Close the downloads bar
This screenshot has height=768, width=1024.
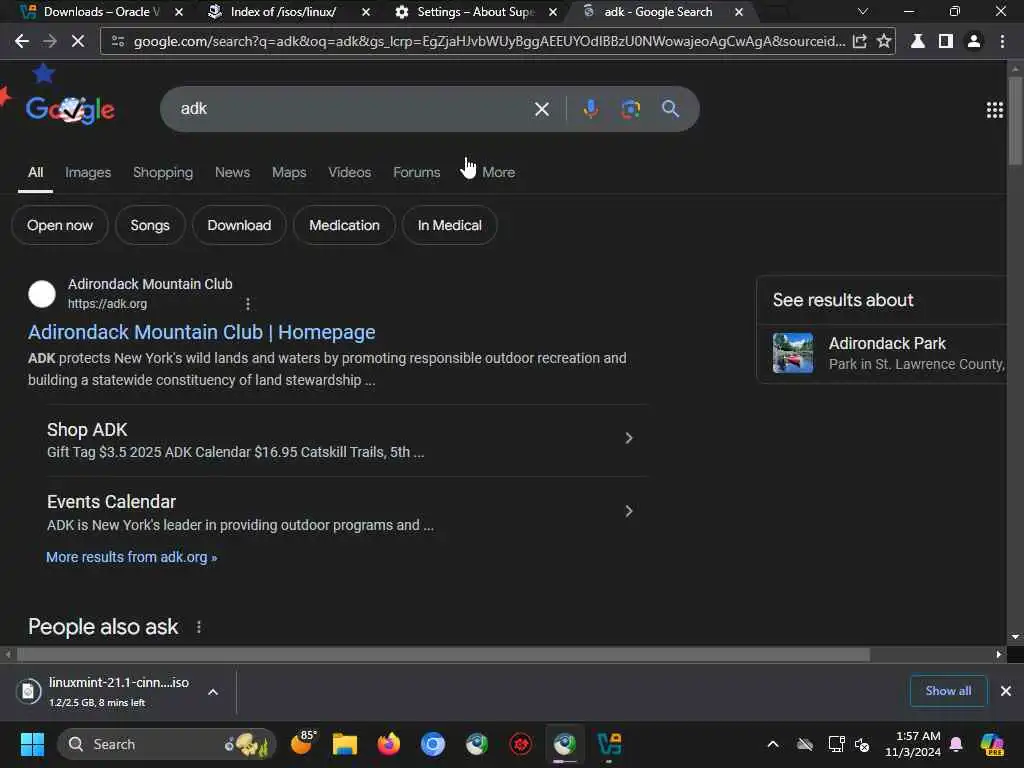[x=1006, y=691]
